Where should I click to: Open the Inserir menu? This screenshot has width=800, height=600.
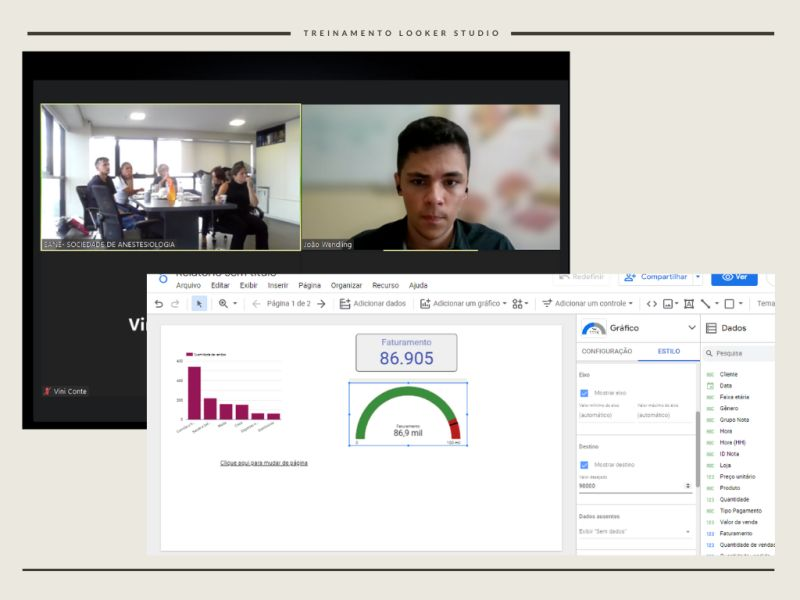pyautogui.click(x=278, y=285)
